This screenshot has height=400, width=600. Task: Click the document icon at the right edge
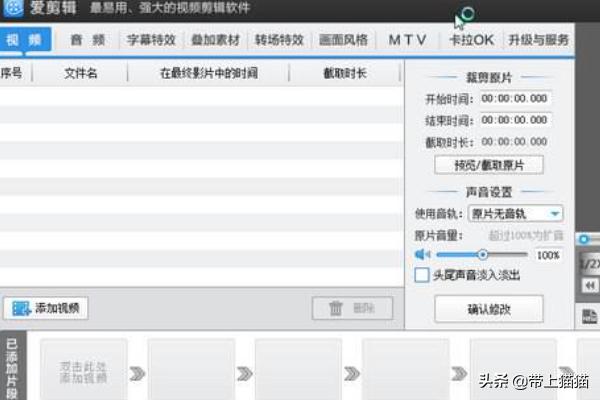point(589,316)
